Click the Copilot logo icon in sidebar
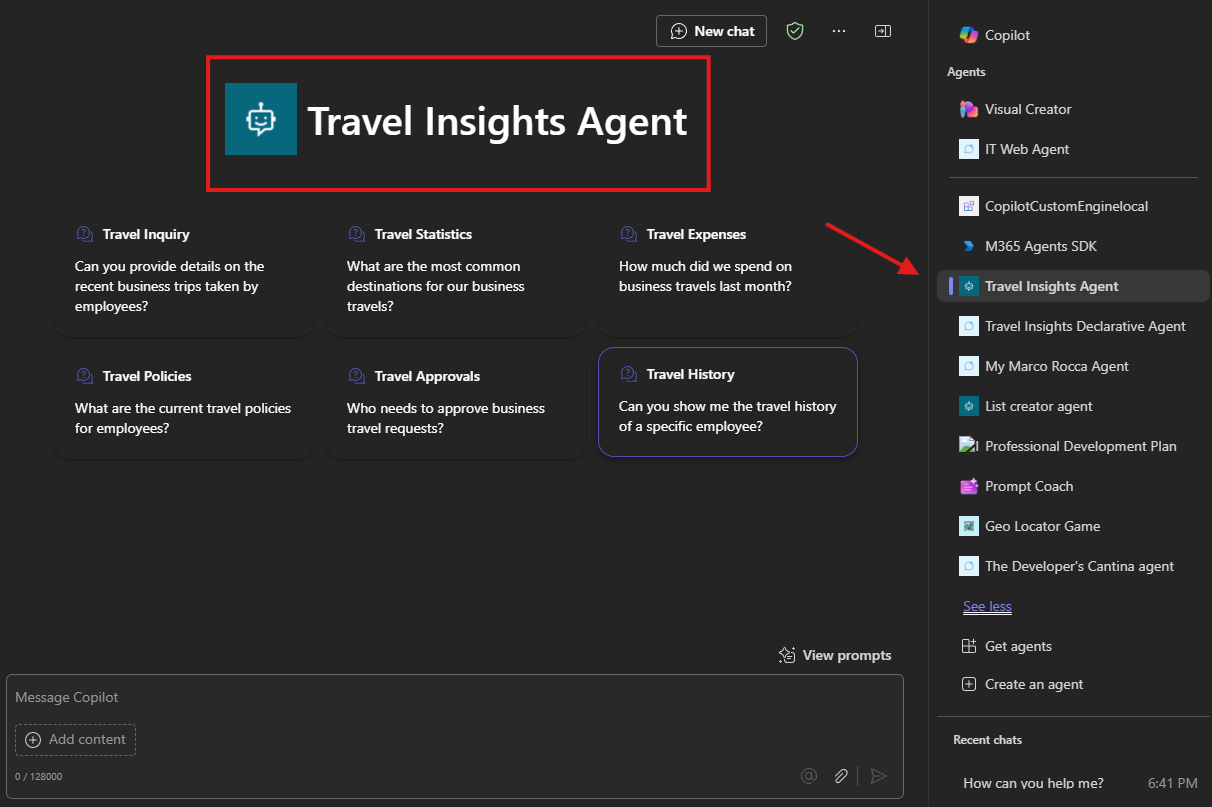 point(968,35)
